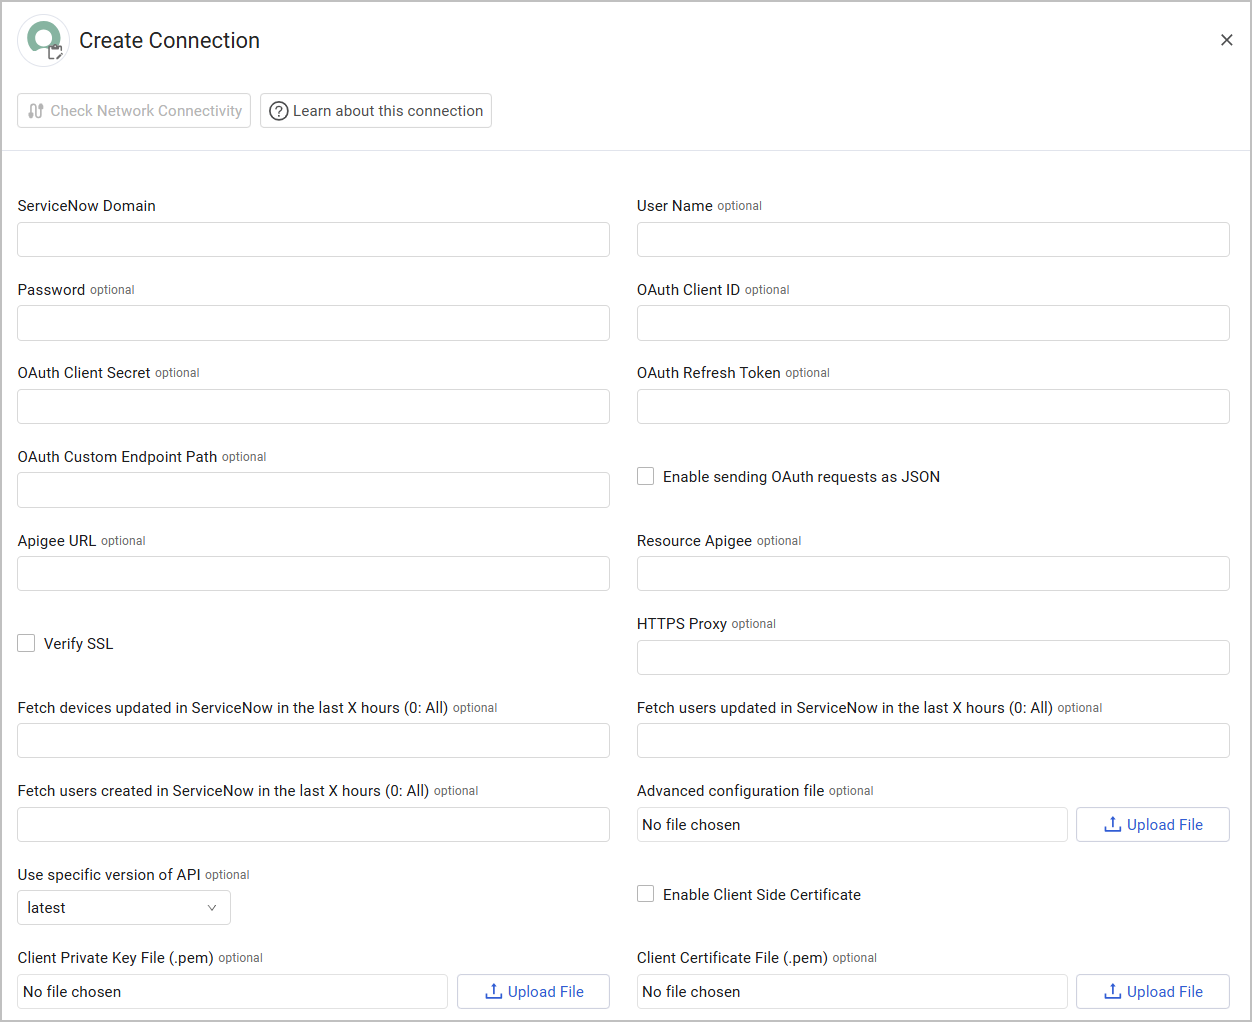
Task: Click upload arrow icon for Advanced configuration file
Action: (1112, 824)
